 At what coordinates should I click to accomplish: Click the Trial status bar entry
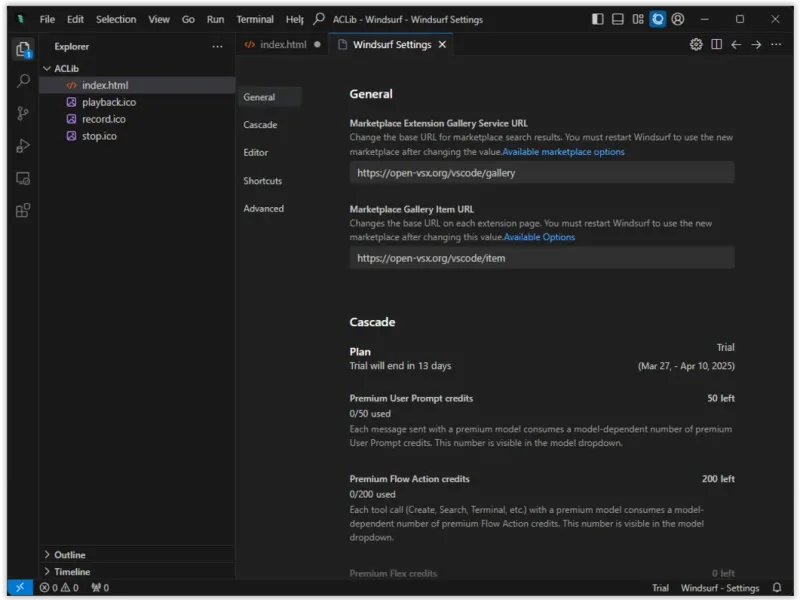coord(660,588)
